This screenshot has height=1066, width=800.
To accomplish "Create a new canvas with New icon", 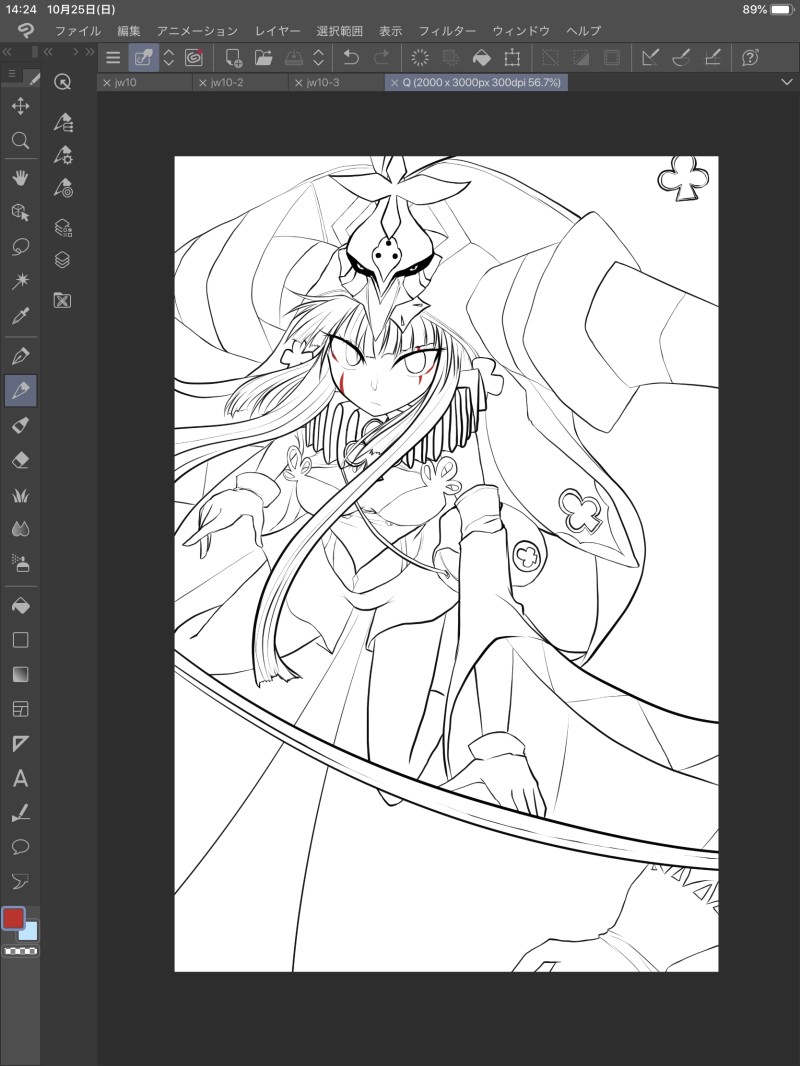I will coord(233,58).
